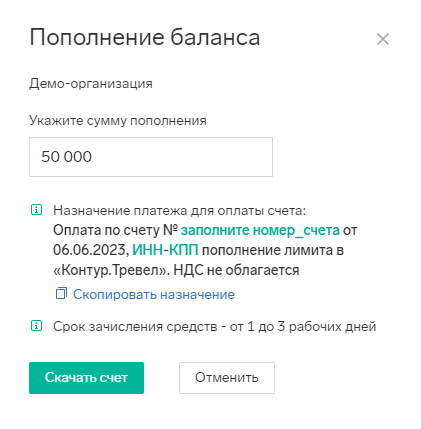This screenshot has height=429, width=421.
Task: Follow the Скопировать назначение link text
Action: (x=154, y=294)
